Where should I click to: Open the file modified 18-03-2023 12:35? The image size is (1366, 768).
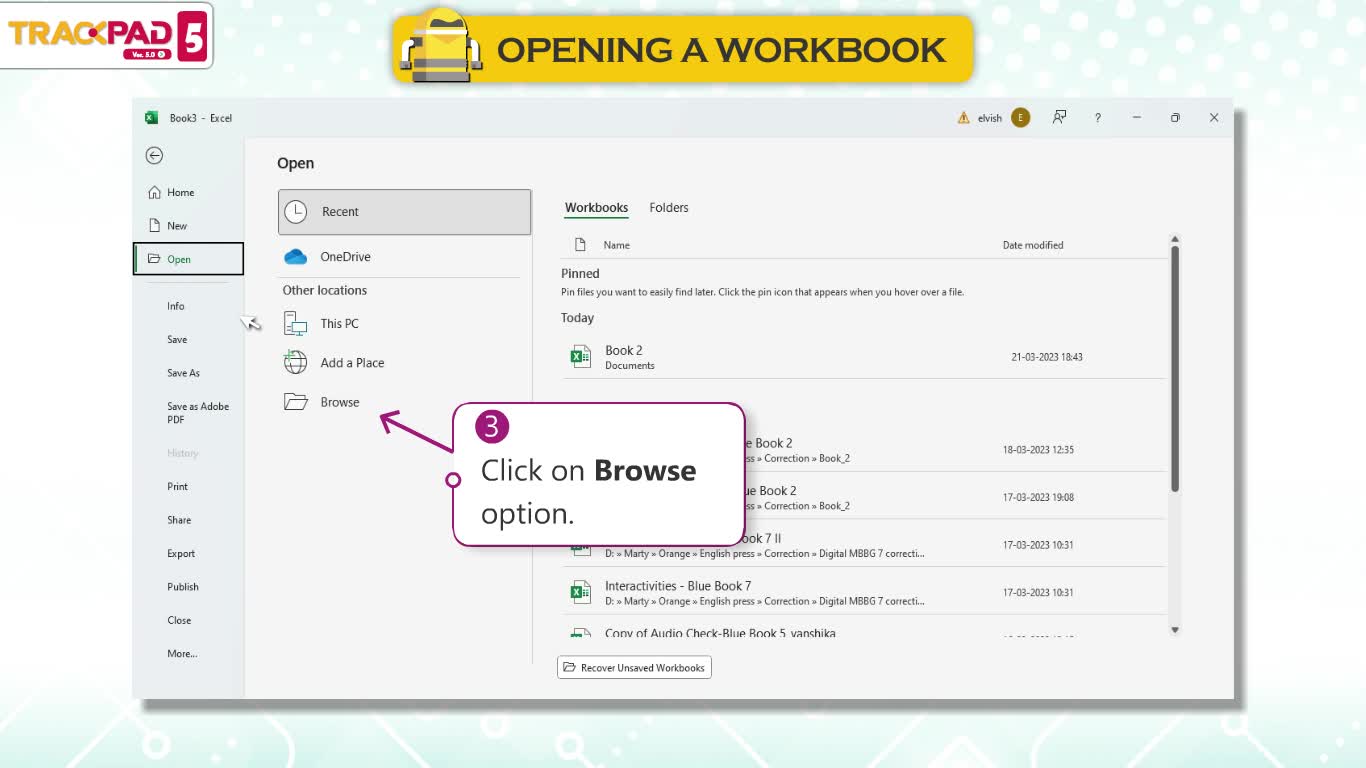(x=863, y=449)
